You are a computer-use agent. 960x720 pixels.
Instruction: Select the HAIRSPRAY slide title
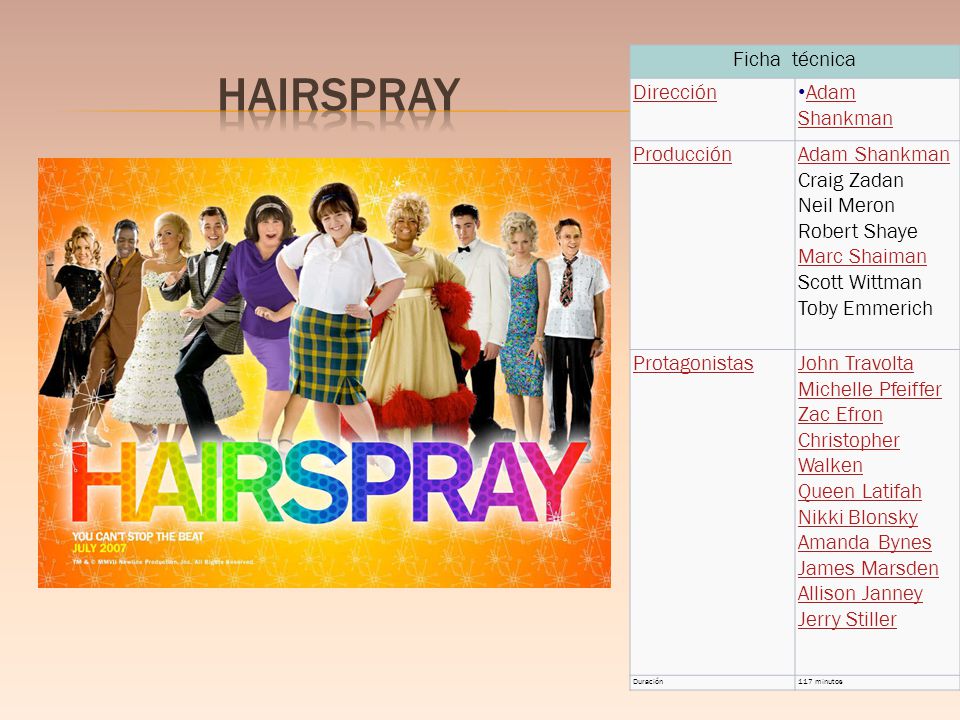tap(339, 95)
